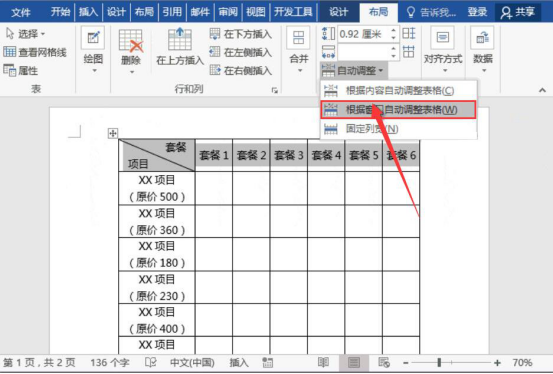Click the macro recording status icon
Viewport: 553px width, 374px height.
pos(268,362)
